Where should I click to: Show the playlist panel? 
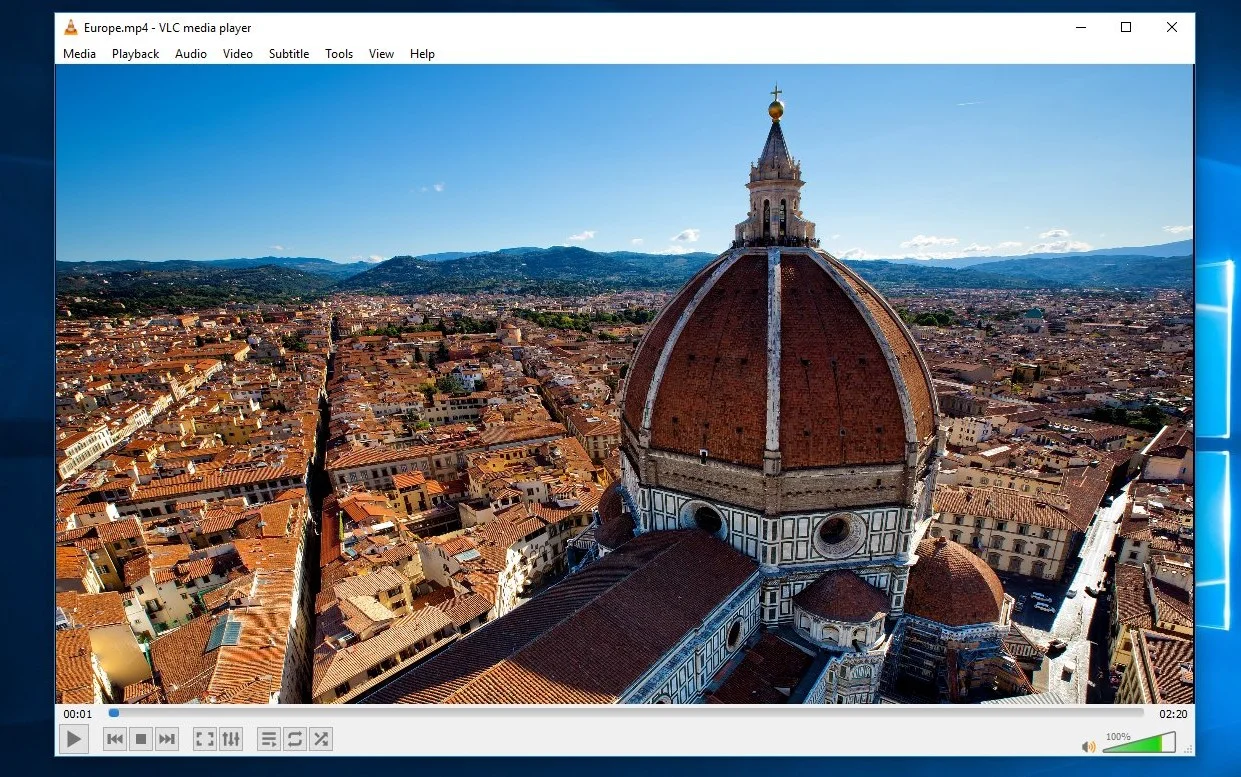point(268,739)
